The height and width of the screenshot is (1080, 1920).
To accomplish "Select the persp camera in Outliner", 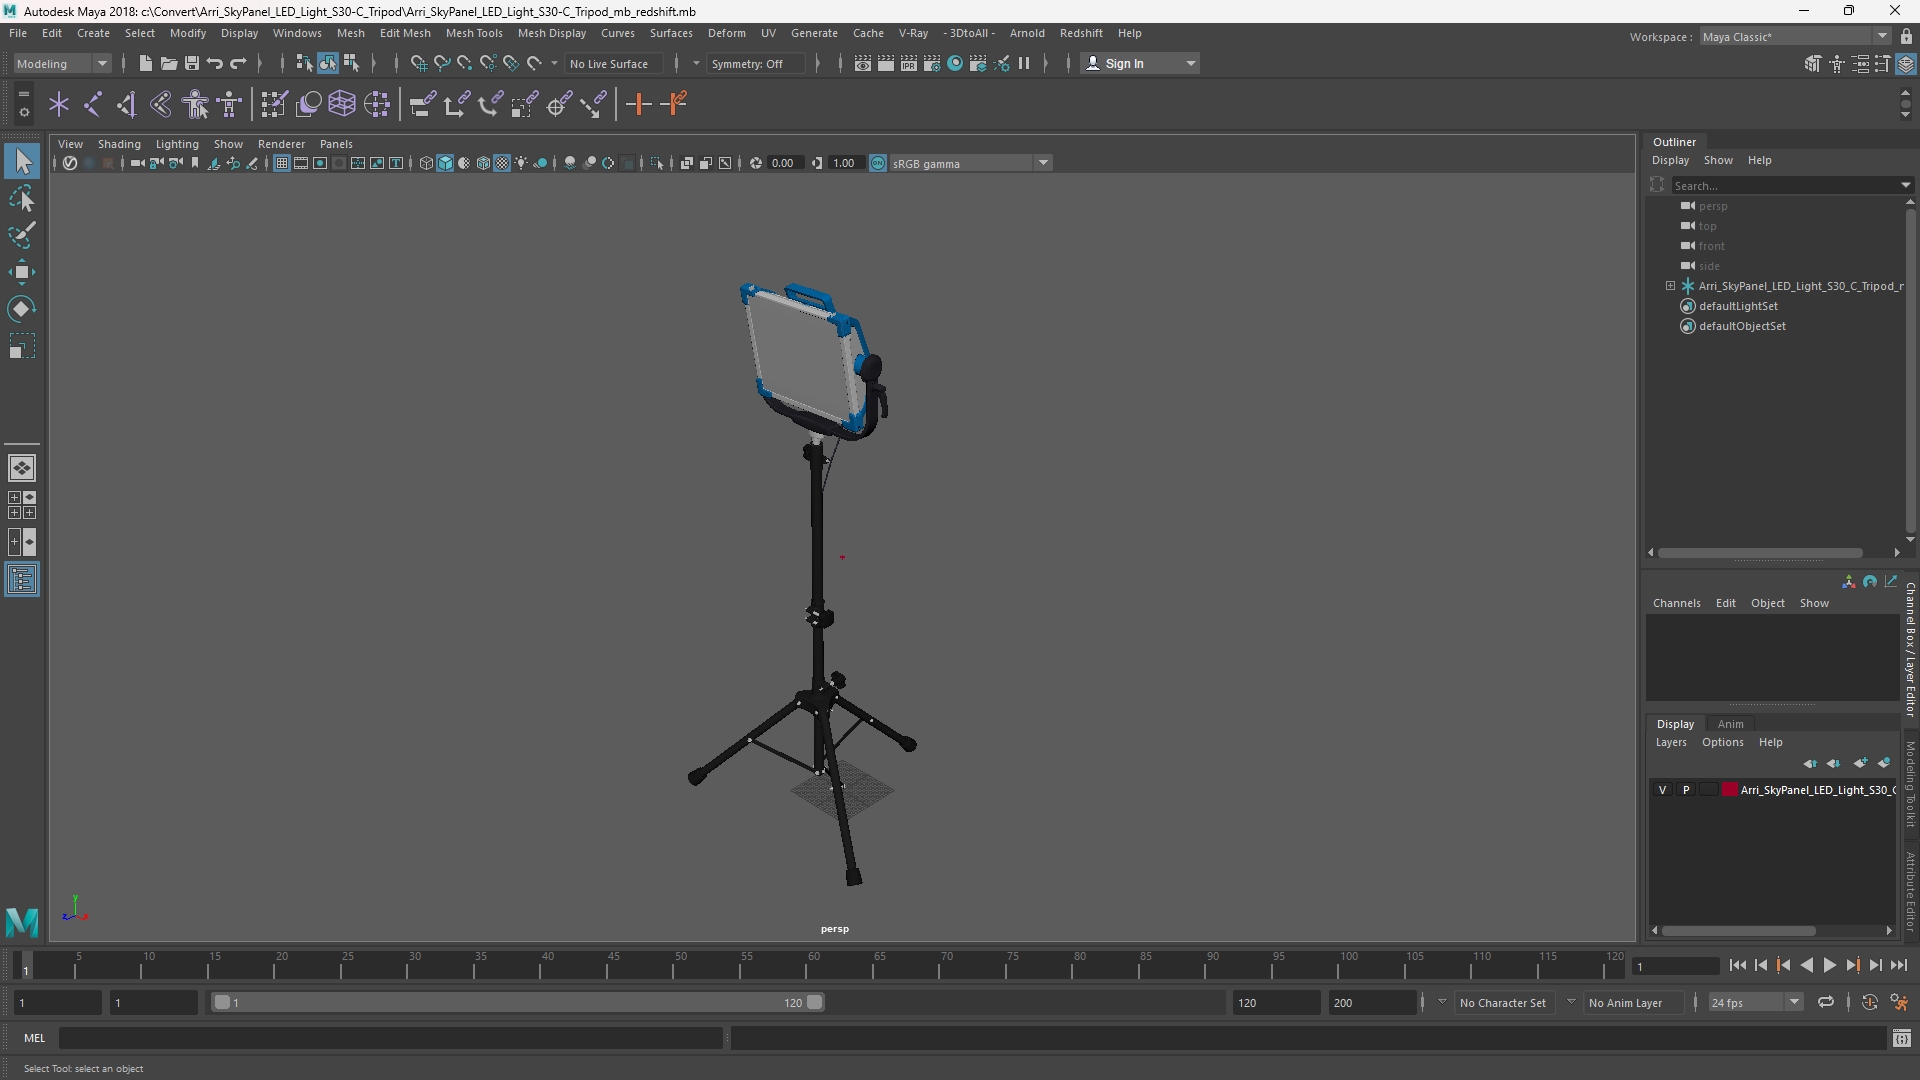I will tap(1713, 206).
